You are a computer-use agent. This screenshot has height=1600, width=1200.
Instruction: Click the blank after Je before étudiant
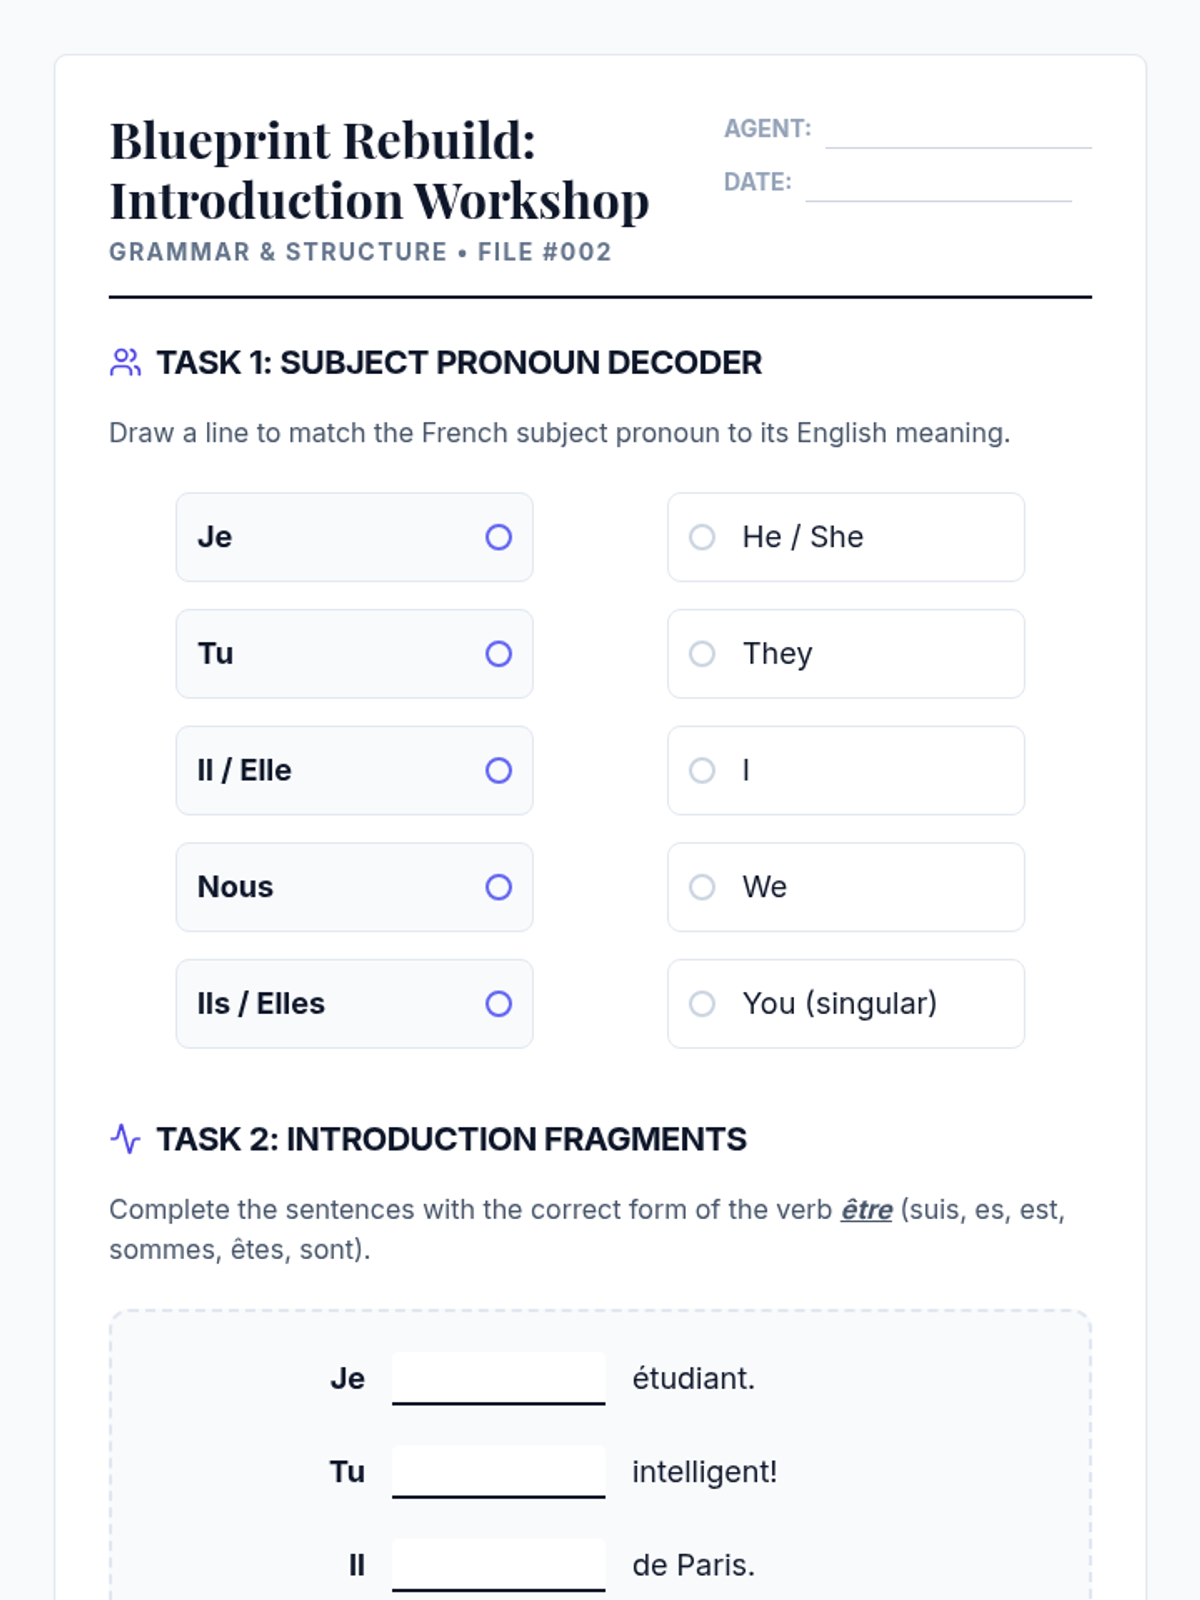[x=499, y=1378]
